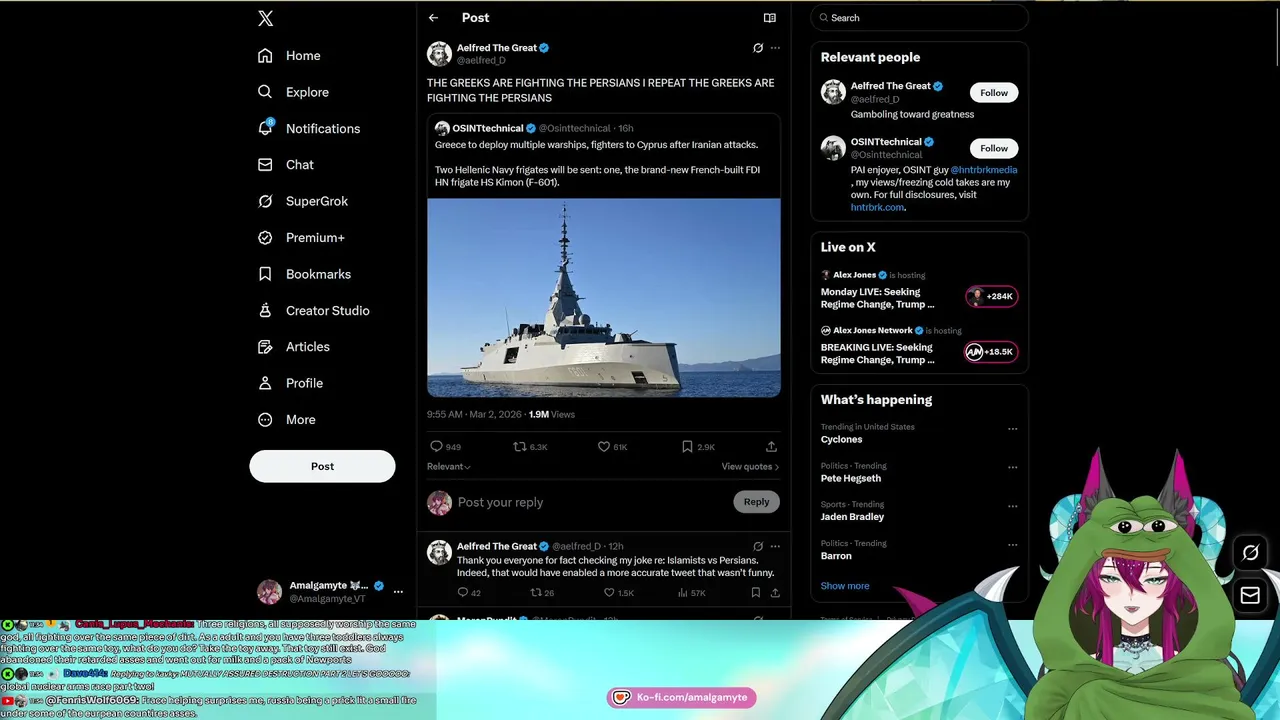Click Show more under What's happening
Screen dimensions: 1280x720
tap(845, 586)
